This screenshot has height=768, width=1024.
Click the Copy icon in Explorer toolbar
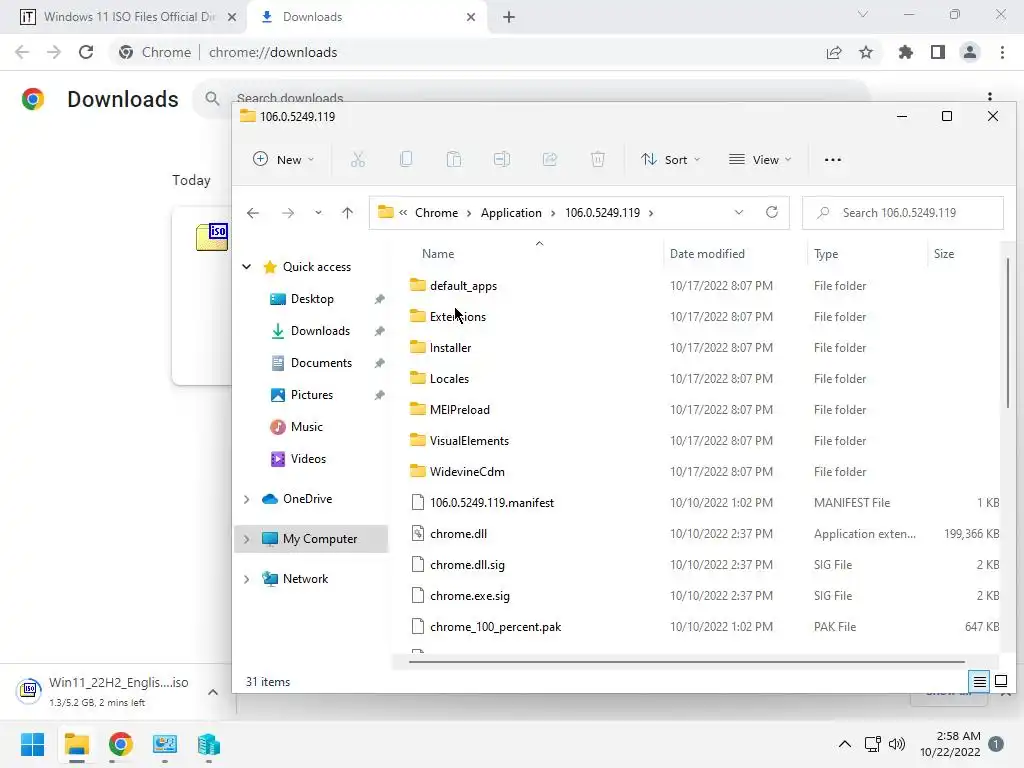[x=406, y=159]
